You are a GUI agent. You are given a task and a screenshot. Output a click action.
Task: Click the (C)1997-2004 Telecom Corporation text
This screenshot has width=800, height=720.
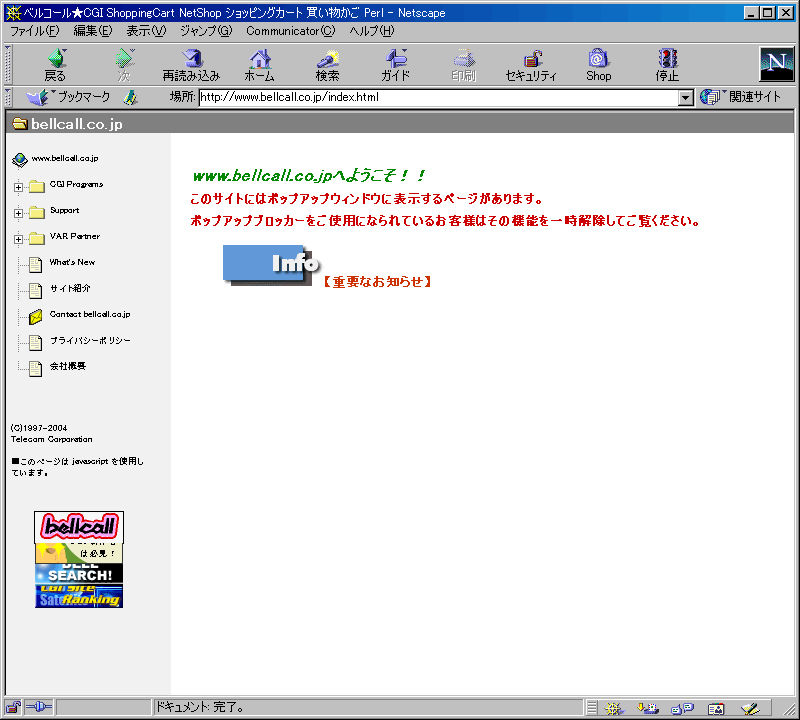51,434
